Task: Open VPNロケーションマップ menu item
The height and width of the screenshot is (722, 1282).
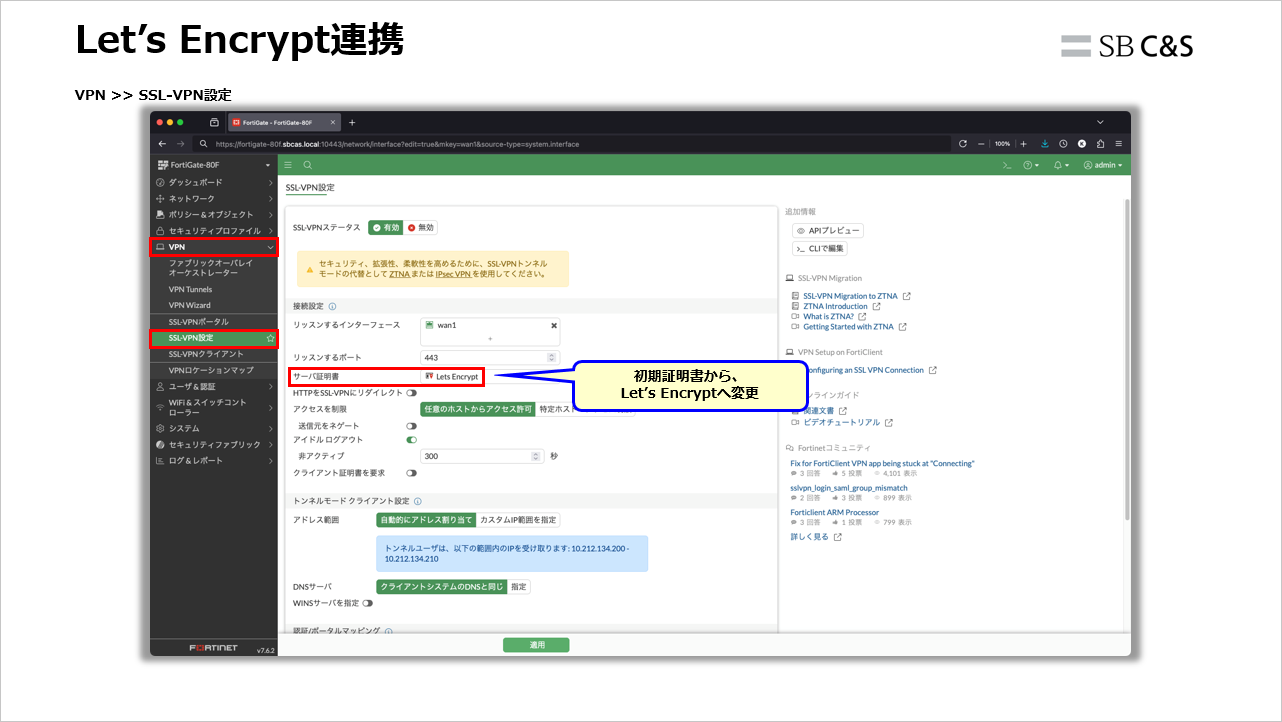Action: point(213,370)
